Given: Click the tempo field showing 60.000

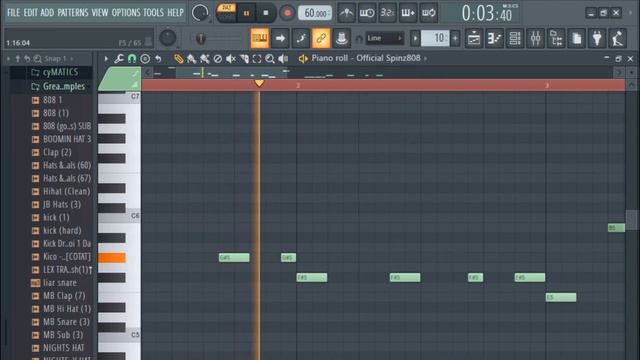Looking at the screenshot, I should point(315,13).
